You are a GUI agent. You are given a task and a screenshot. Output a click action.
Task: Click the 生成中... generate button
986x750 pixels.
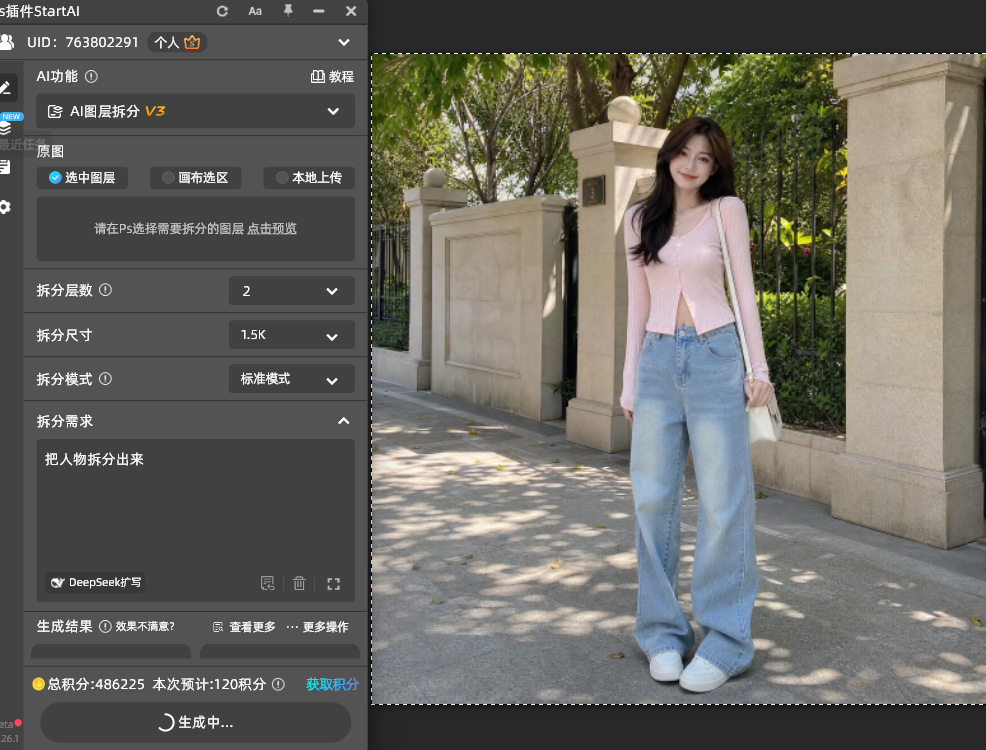click(x=196, y=722)
